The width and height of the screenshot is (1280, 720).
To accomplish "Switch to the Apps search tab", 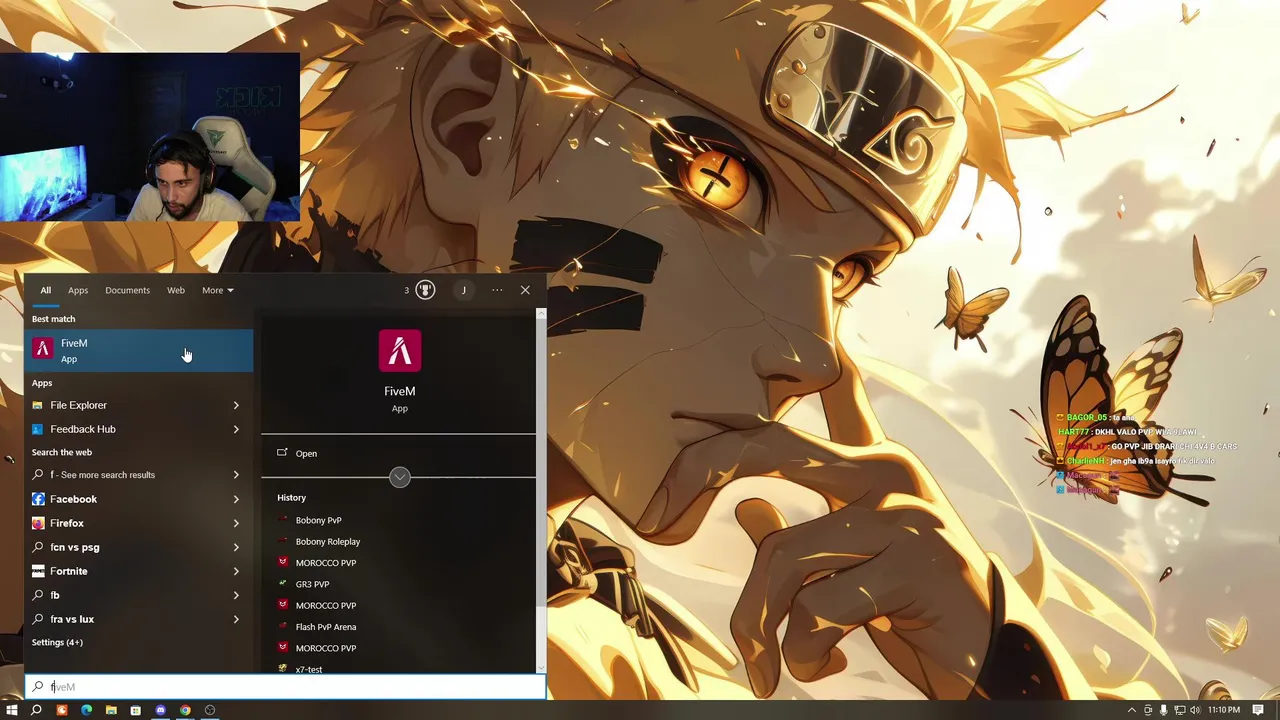I will click(x=78, y=290).
